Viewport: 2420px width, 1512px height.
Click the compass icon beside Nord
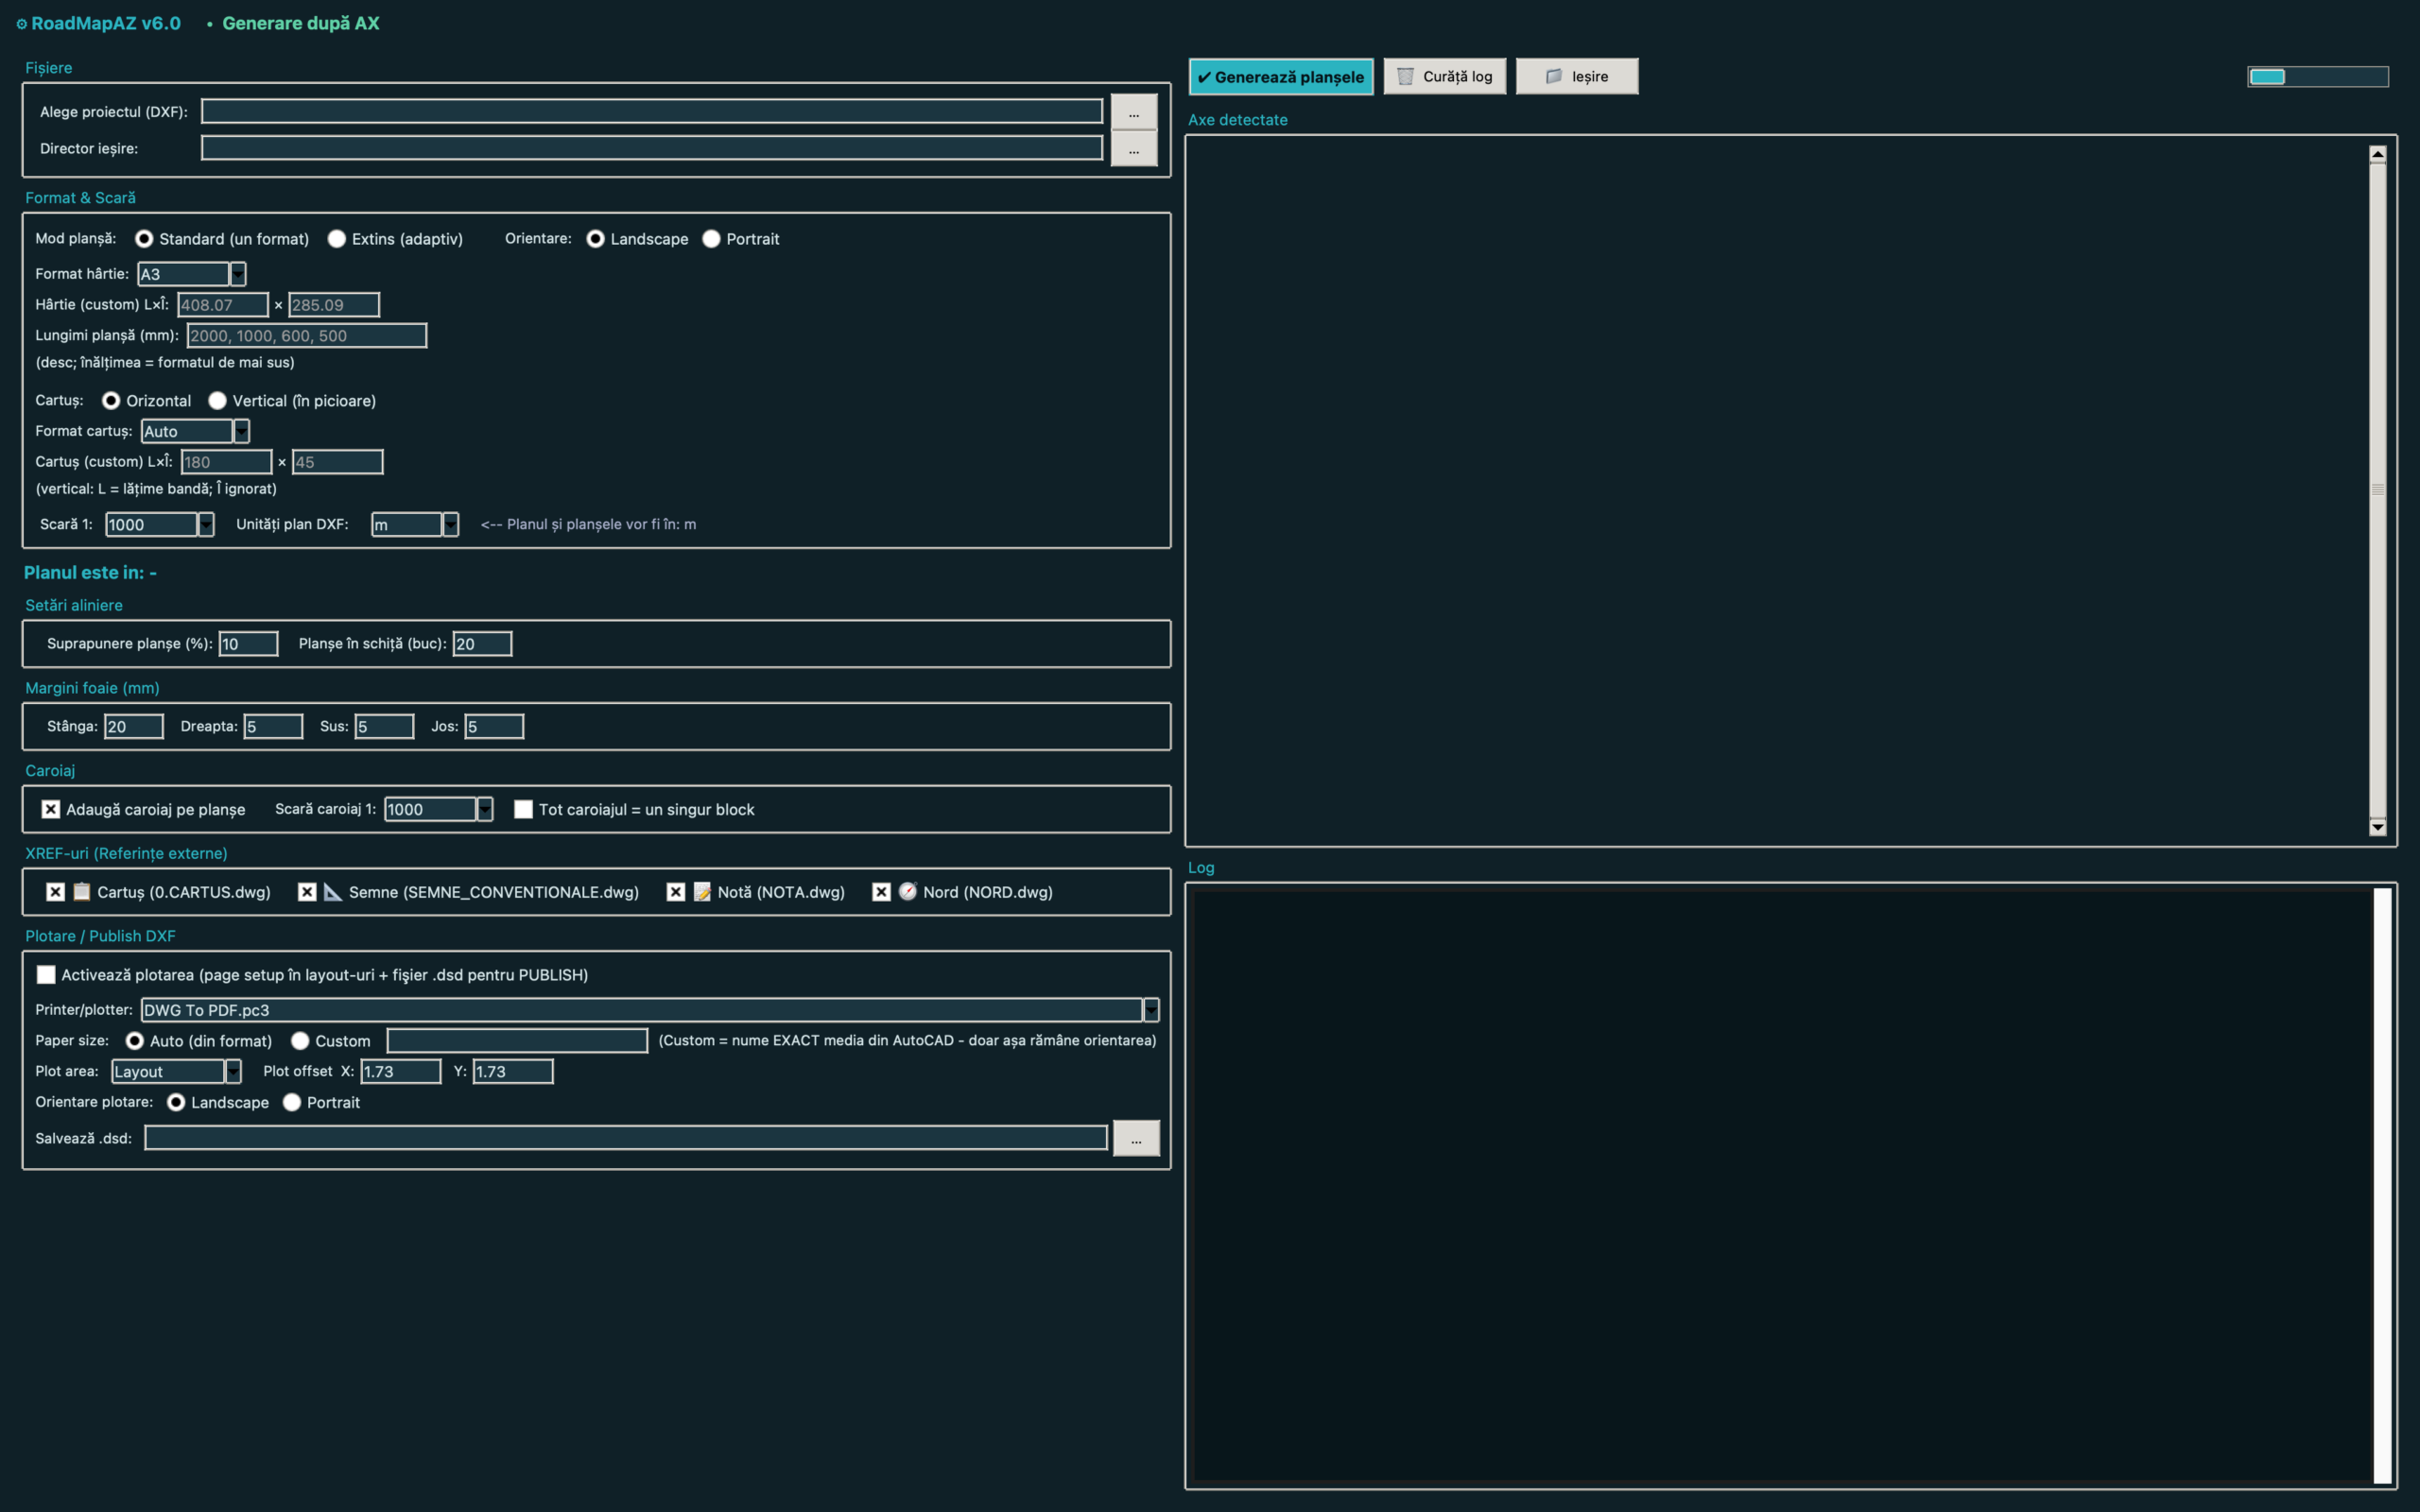pos(907,891)
